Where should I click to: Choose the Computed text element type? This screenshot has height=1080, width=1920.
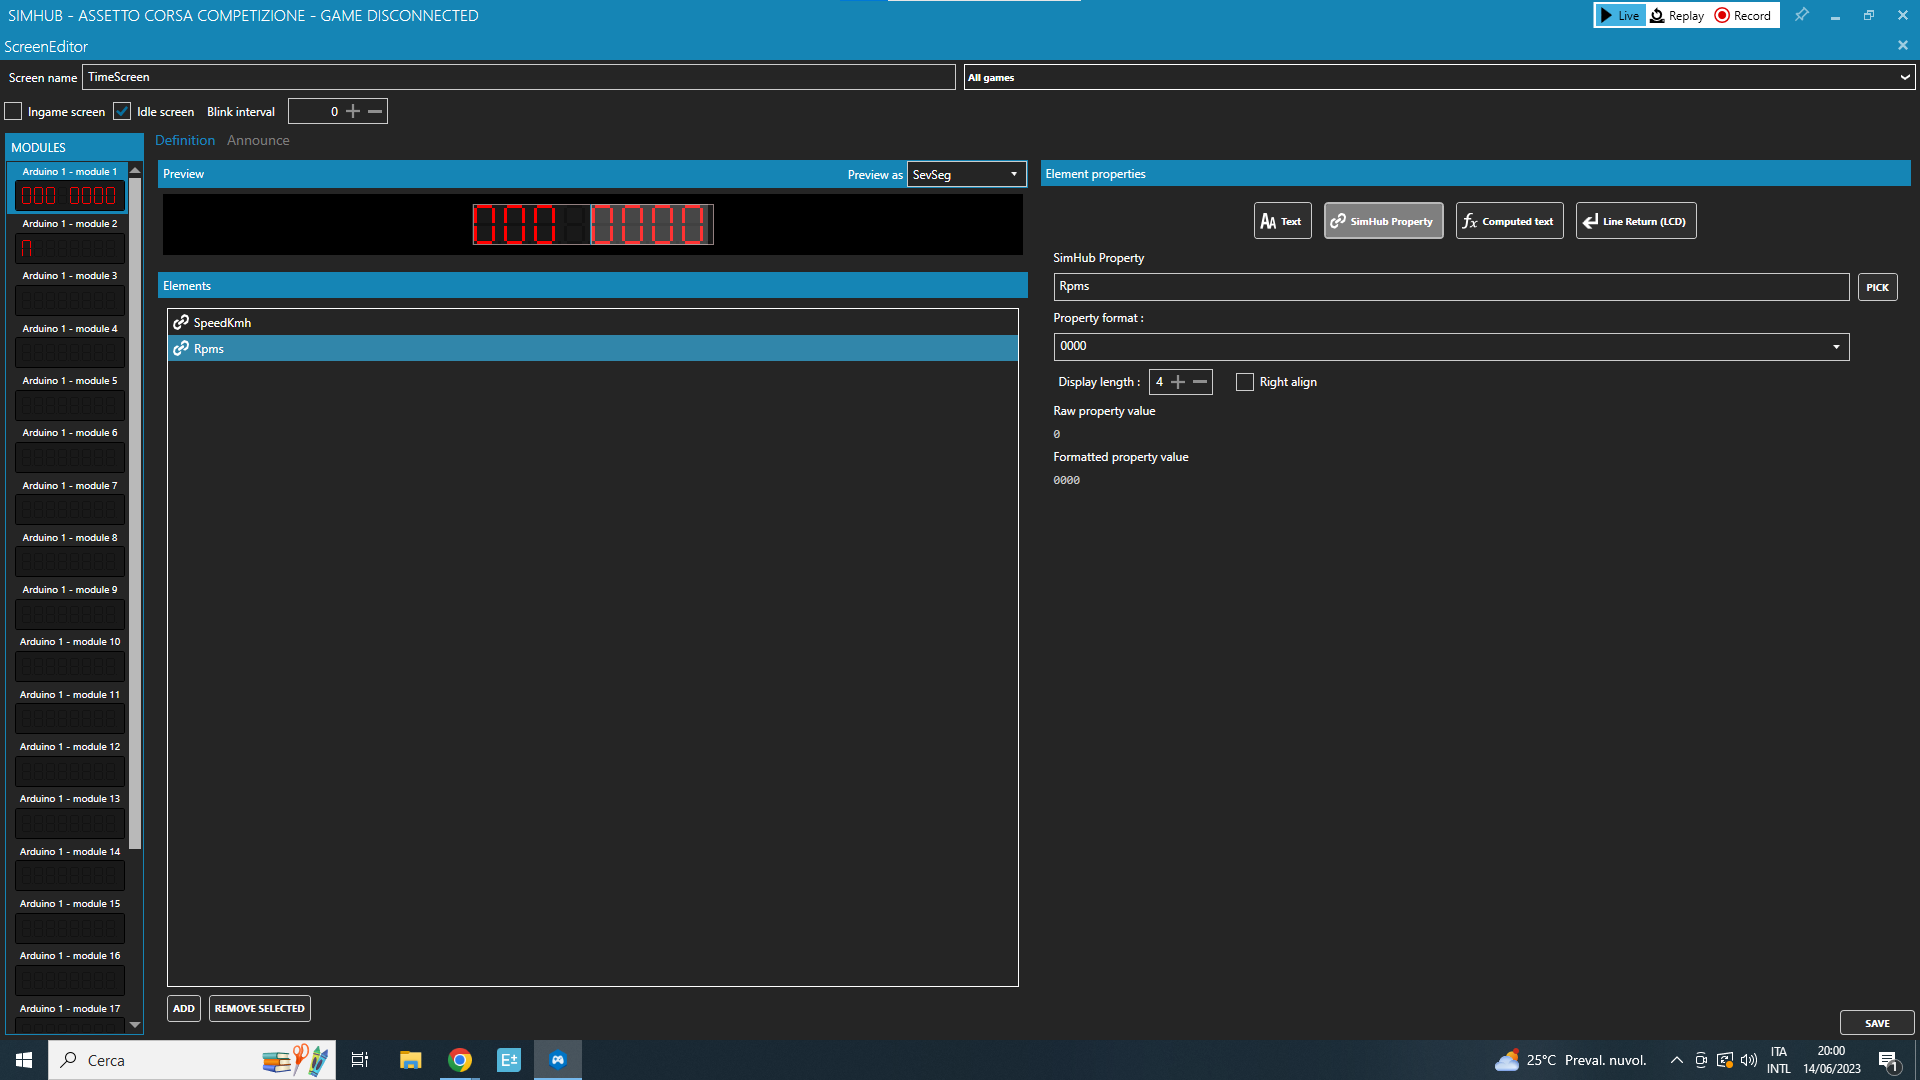[x=1509, y=221]
